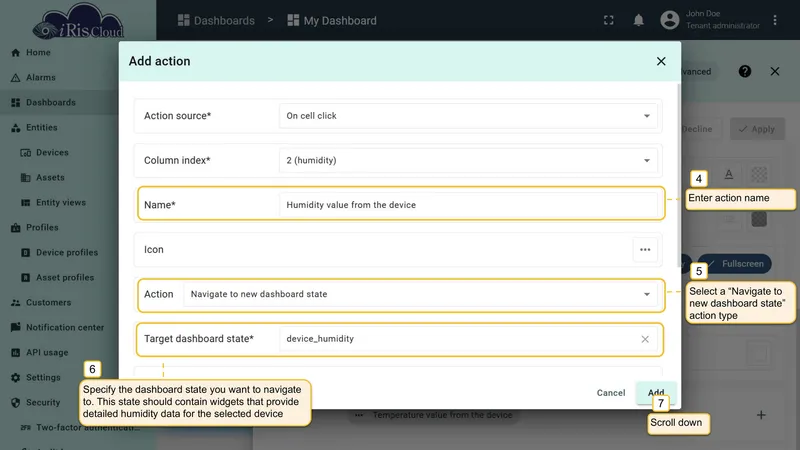Click the Device profiles icon
Viewport: 800px width, 450px height.
click(x=26, y=253)
